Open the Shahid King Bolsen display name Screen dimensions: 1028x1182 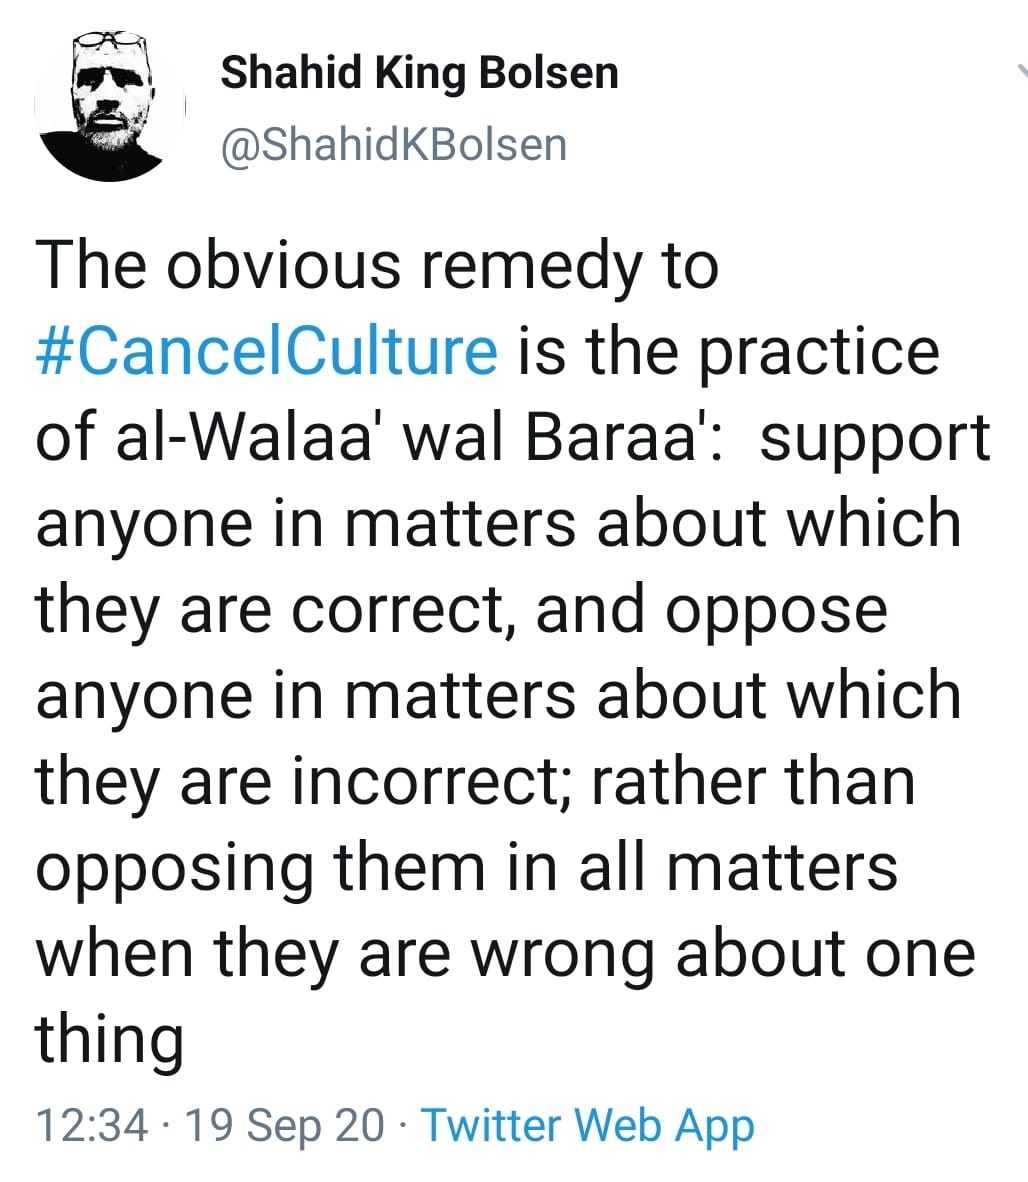tap(419, 73)
